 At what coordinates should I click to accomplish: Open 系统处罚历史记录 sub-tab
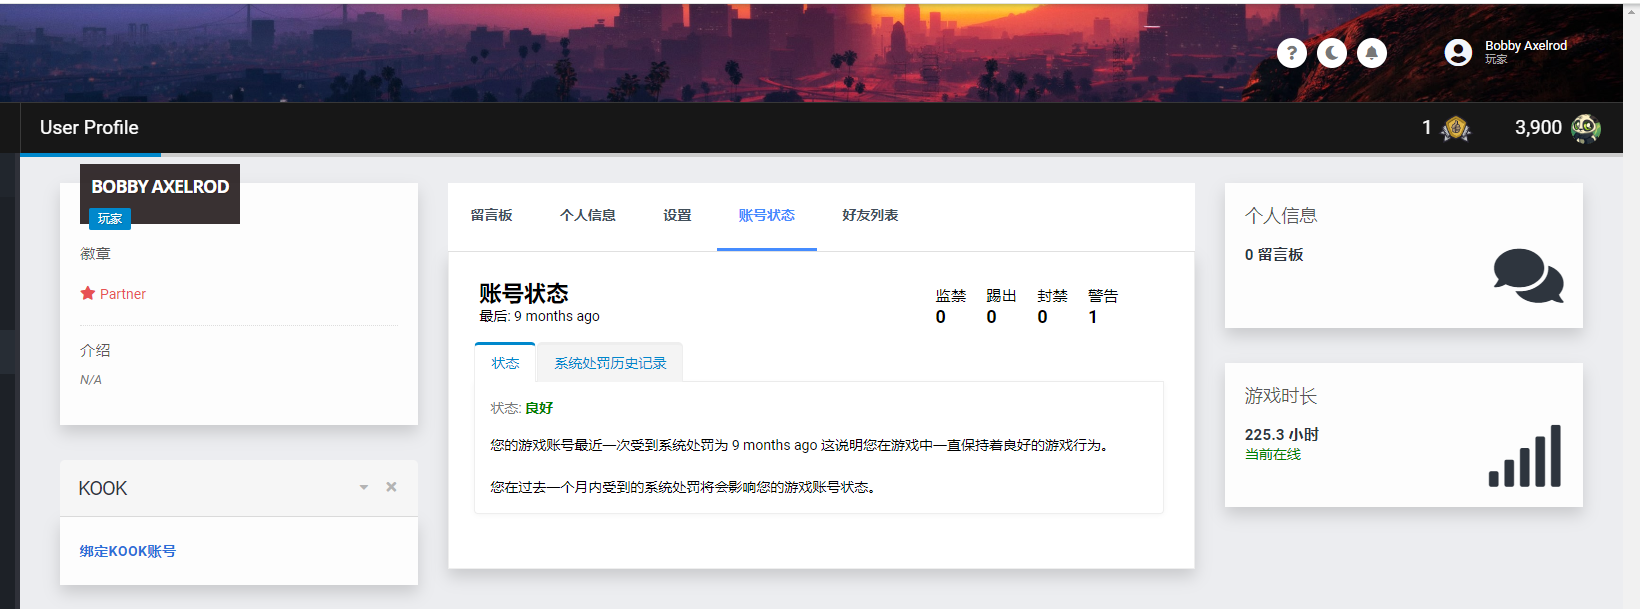[x=610, y=363]
